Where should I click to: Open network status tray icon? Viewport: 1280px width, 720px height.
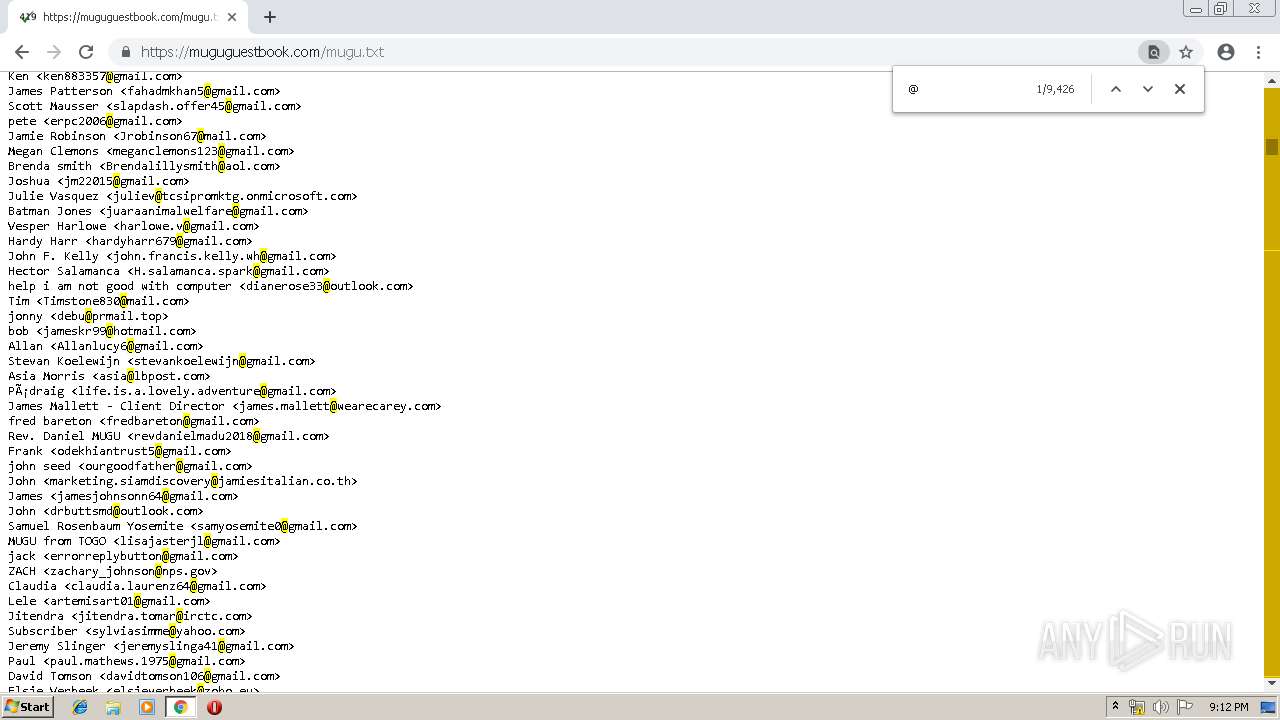click(x=1137, y=707)
